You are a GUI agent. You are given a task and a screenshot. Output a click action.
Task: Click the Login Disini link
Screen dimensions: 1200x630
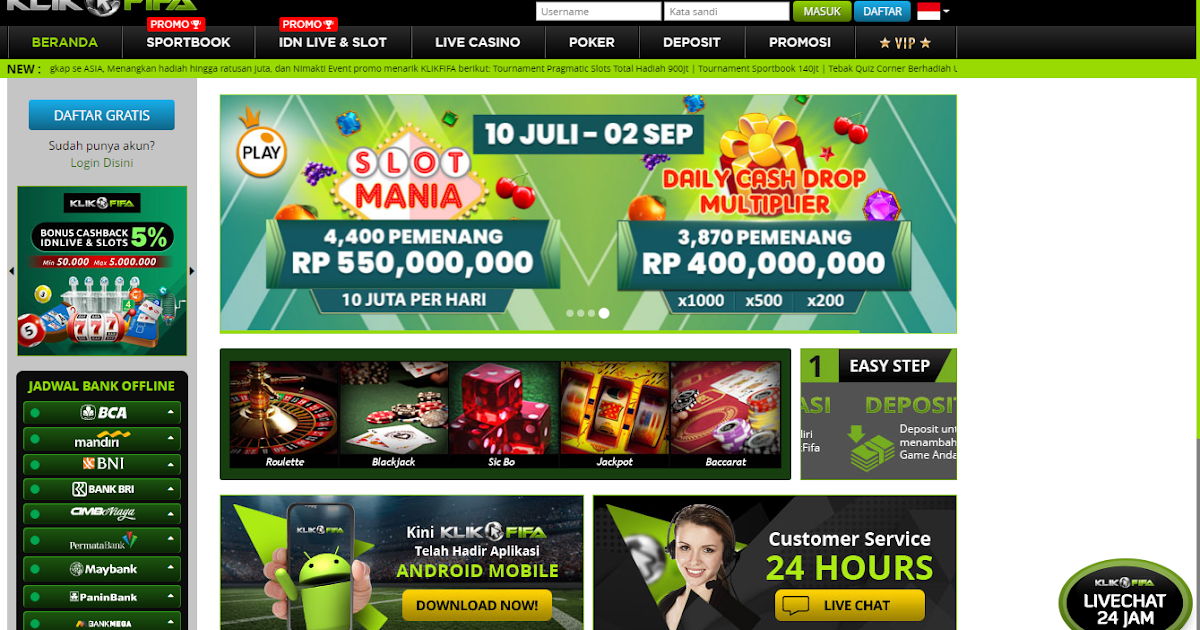(102, 162)
